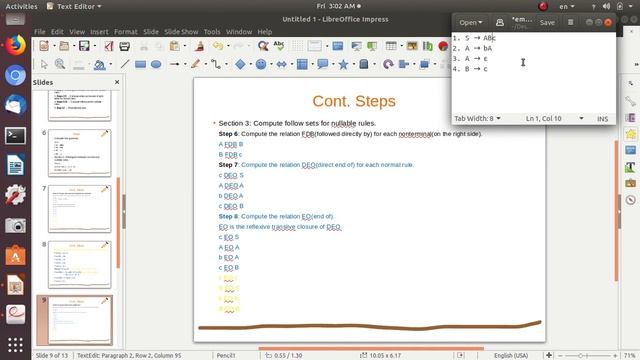Click the zoom slider in Impress status bar
The width and height of the screenshot is (640, 360).
coord(580,356)
